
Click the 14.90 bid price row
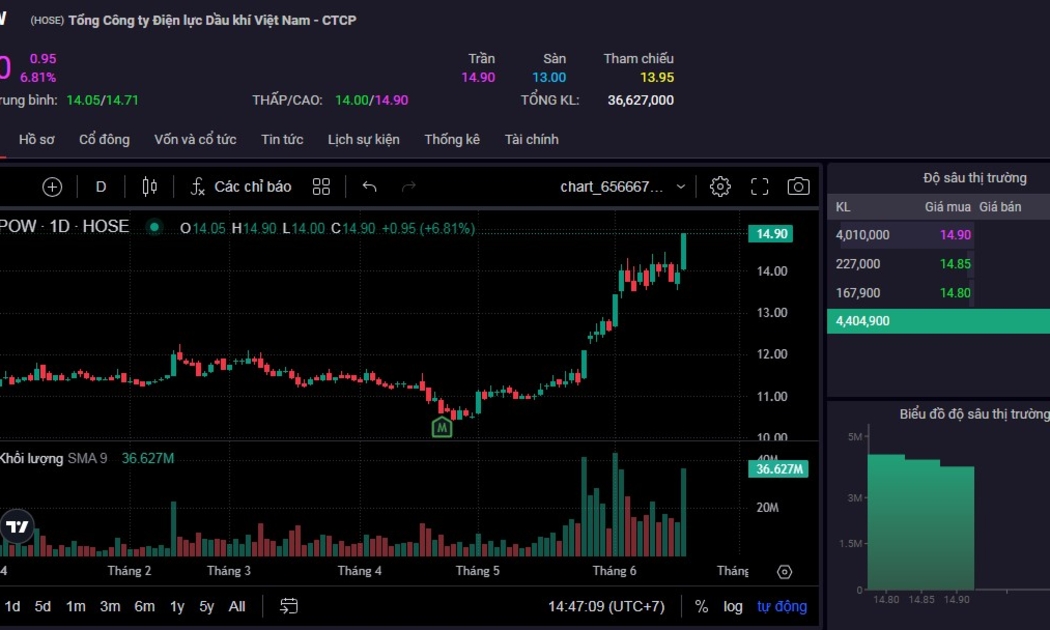954,235
